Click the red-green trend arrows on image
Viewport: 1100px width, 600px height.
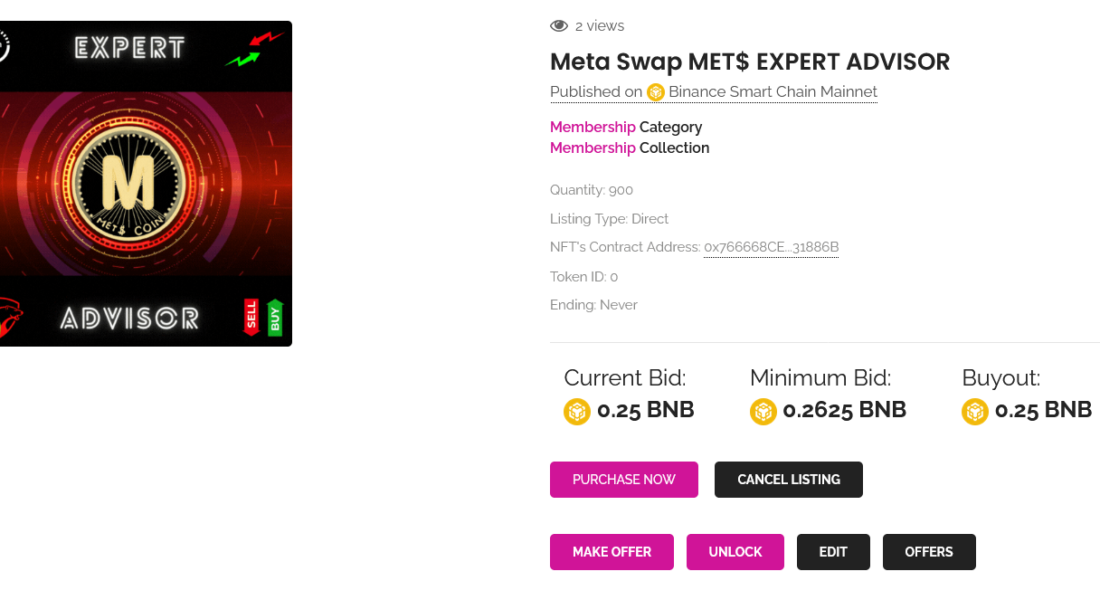point(254,49)
